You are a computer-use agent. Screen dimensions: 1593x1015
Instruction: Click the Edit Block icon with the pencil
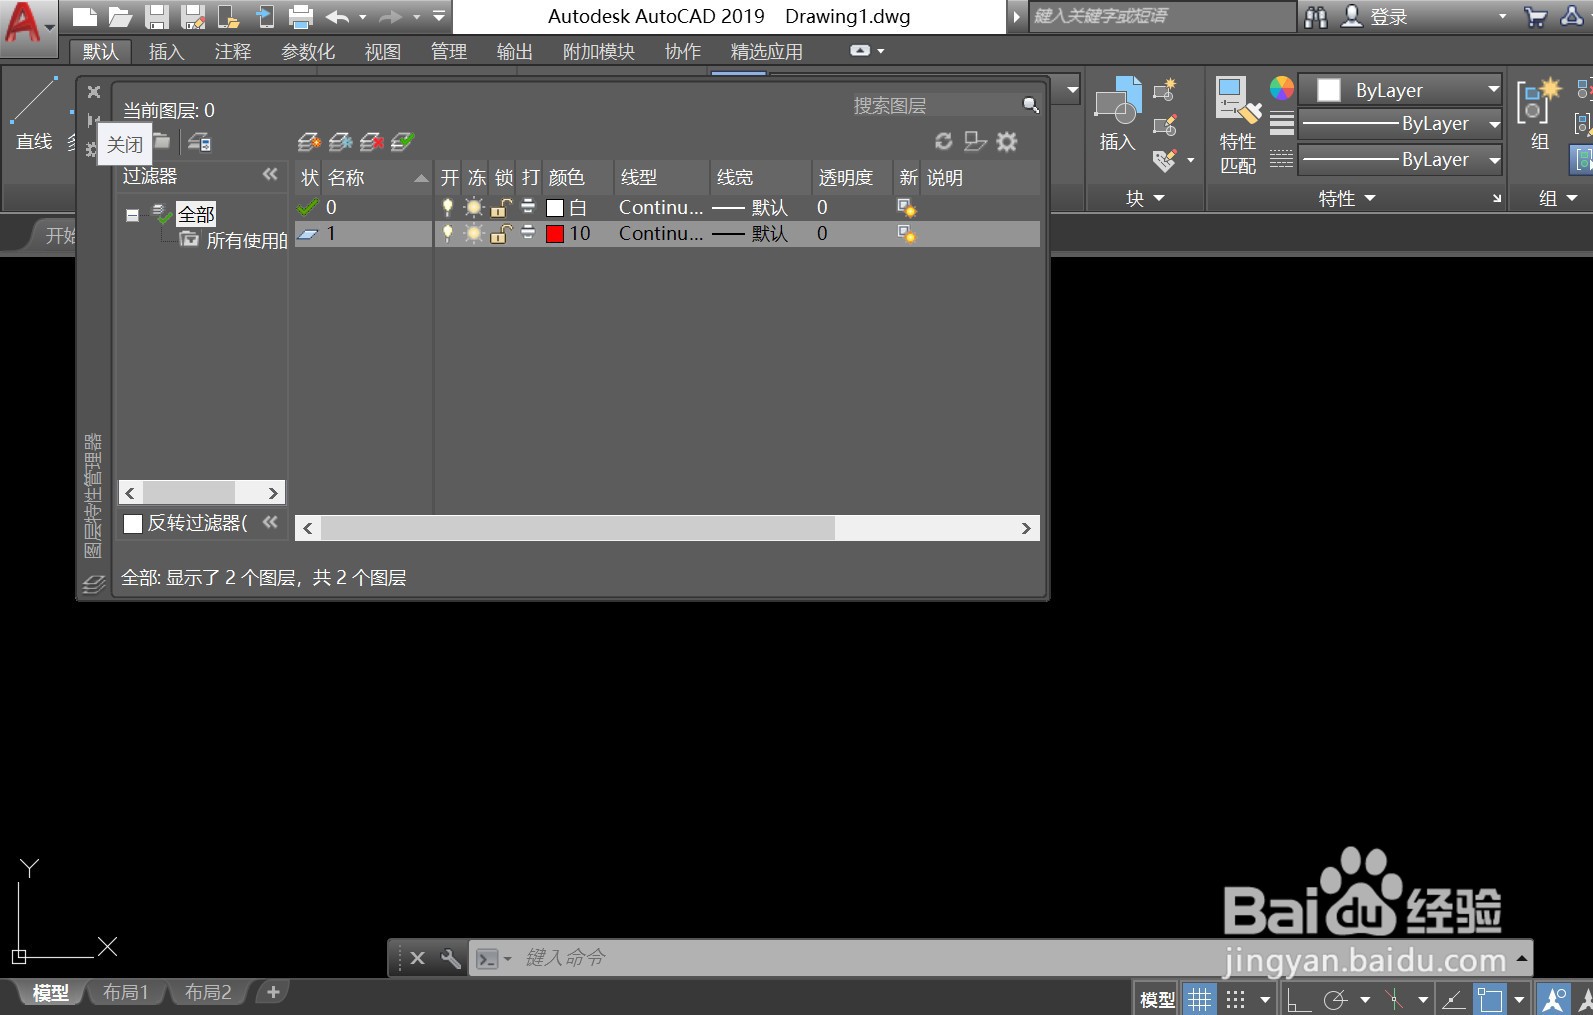point(1165,126)
